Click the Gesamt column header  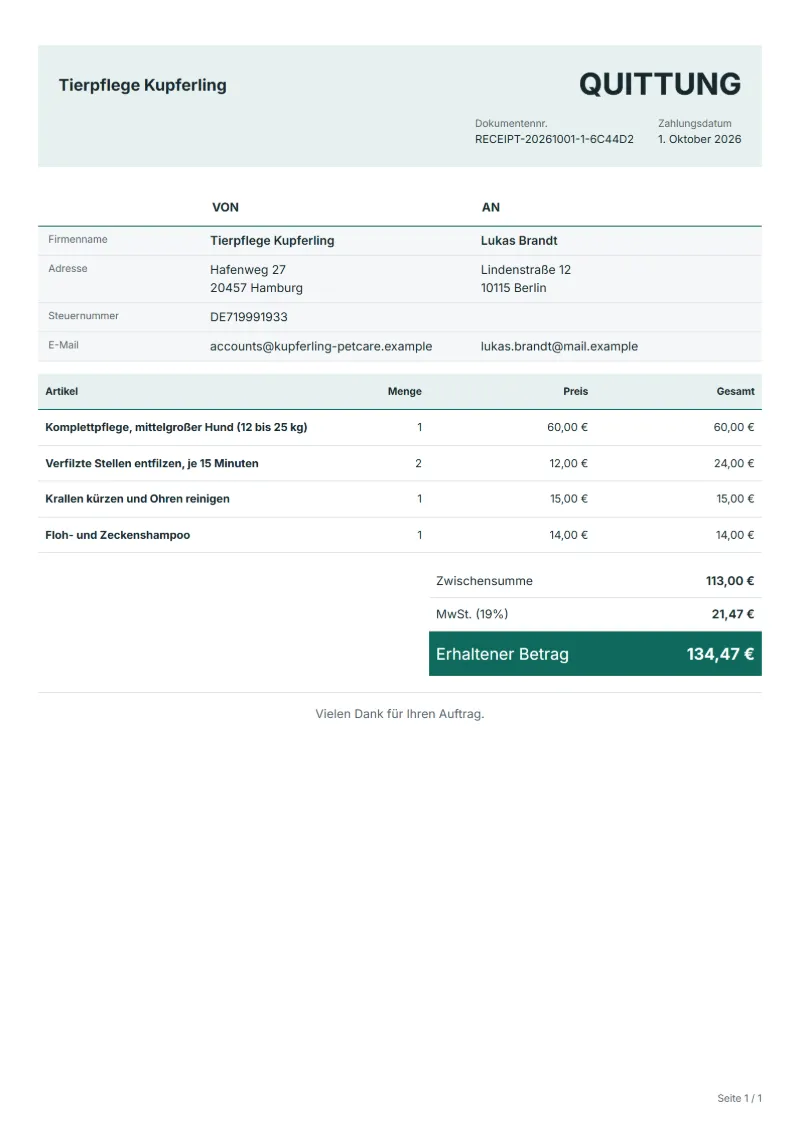pos(735,392)
